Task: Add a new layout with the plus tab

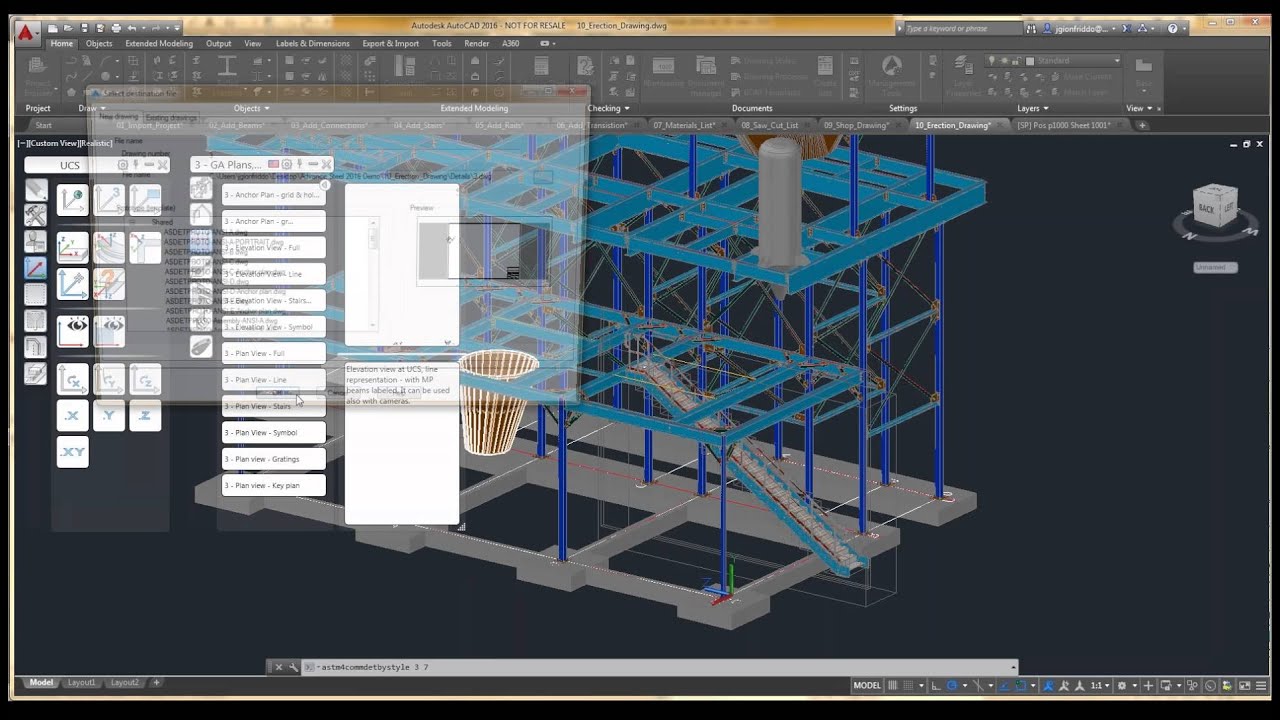Action: click(x=156, y=682)
